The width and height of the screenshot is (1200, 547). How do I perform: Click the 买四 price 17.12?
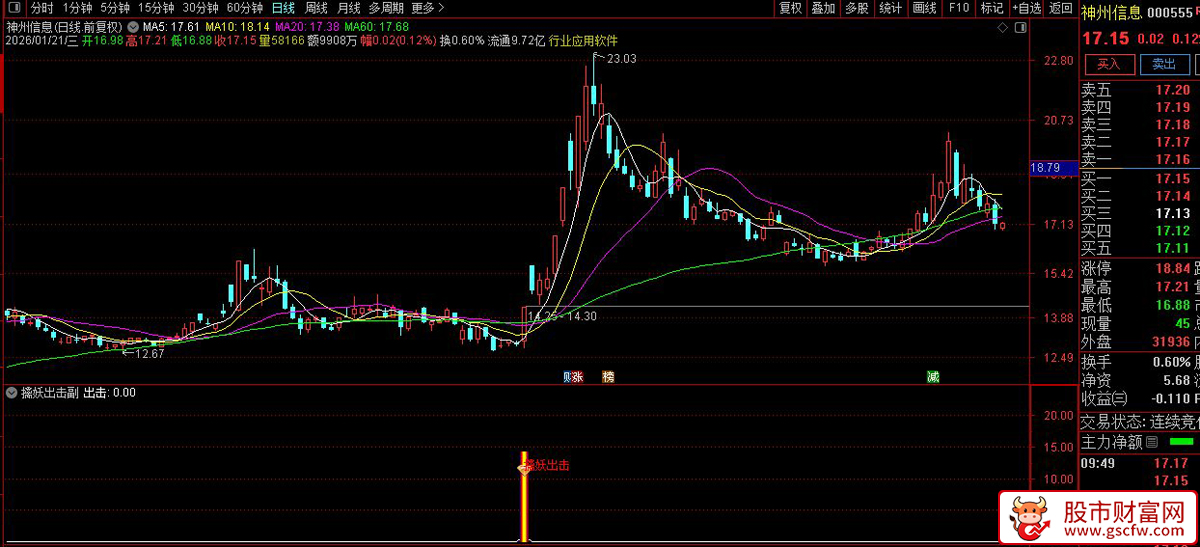pos(1173,230)
